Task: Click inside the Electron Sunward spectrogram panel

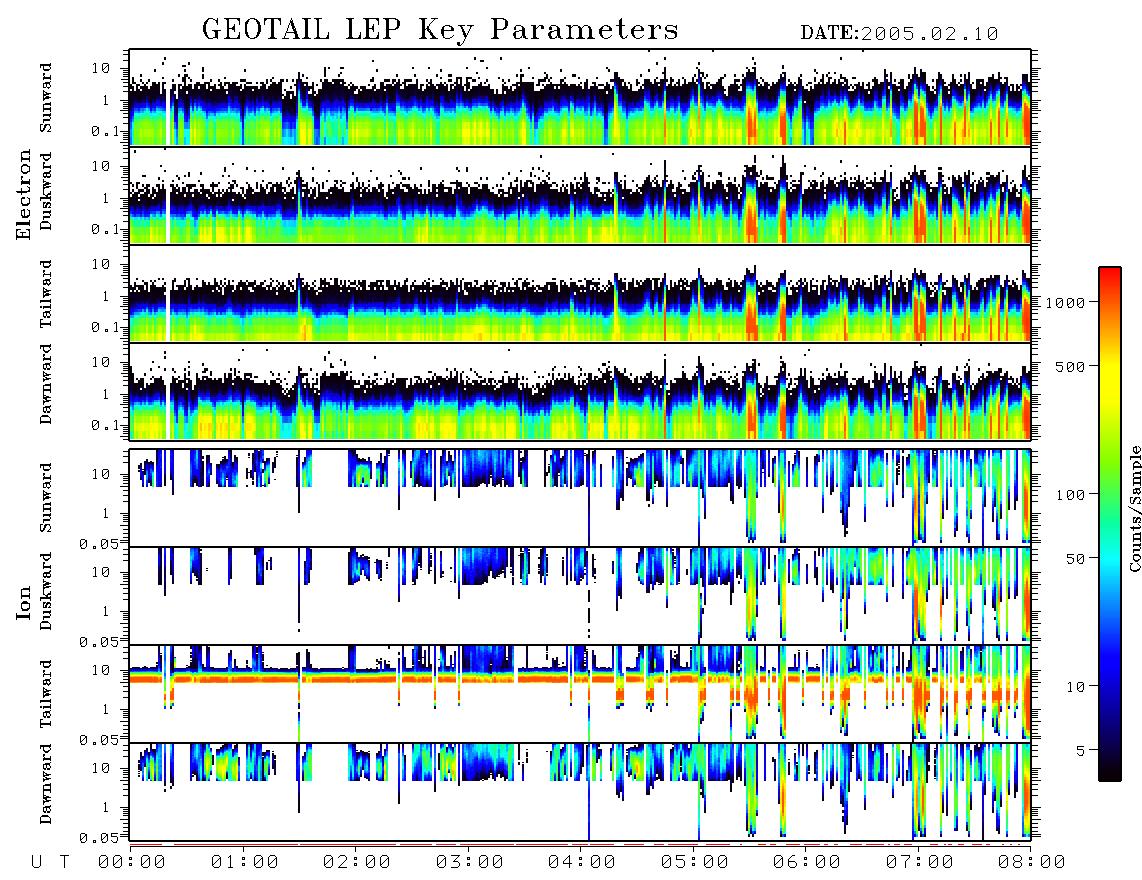Action: (580, 98)
